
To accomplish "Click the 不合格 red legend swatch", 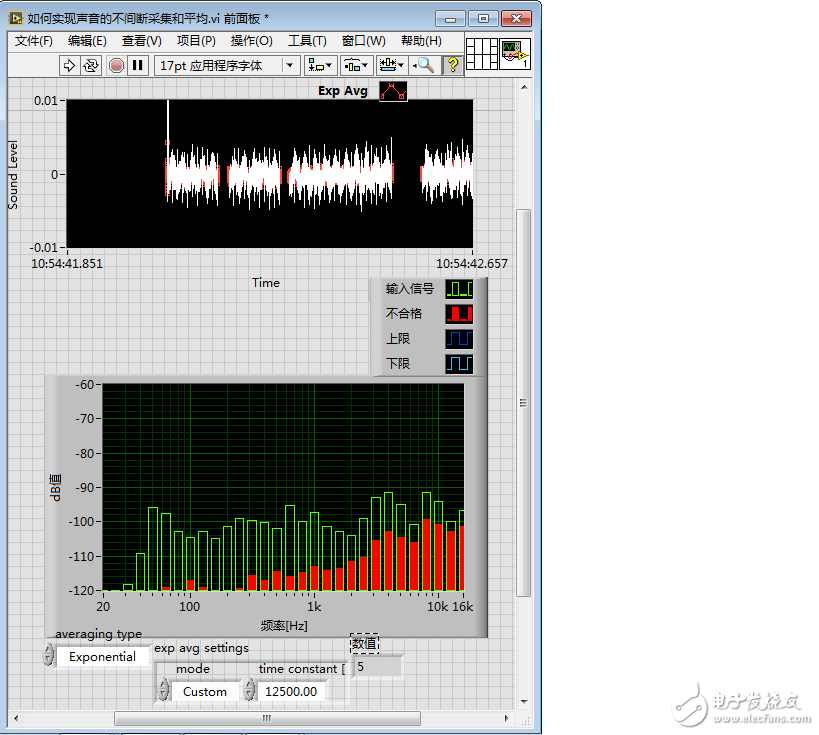I will pyautogui.click(x=459, y=314).
